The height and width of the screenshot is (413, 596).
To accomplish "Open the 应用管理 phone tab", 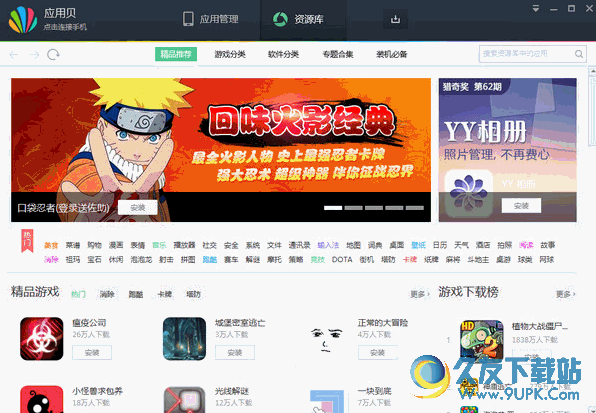I will [210, 19].
